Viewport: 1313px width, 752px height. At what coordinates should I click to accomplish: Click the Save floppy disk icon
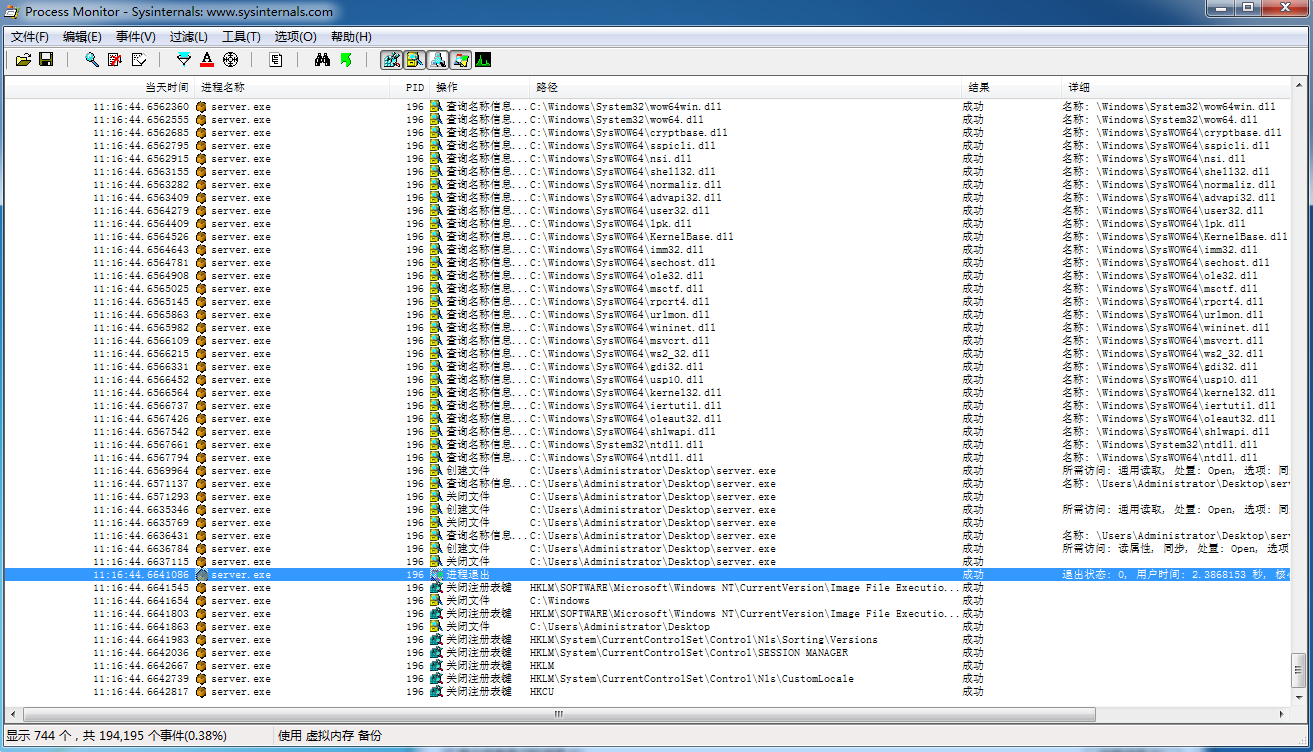point(46,60)
